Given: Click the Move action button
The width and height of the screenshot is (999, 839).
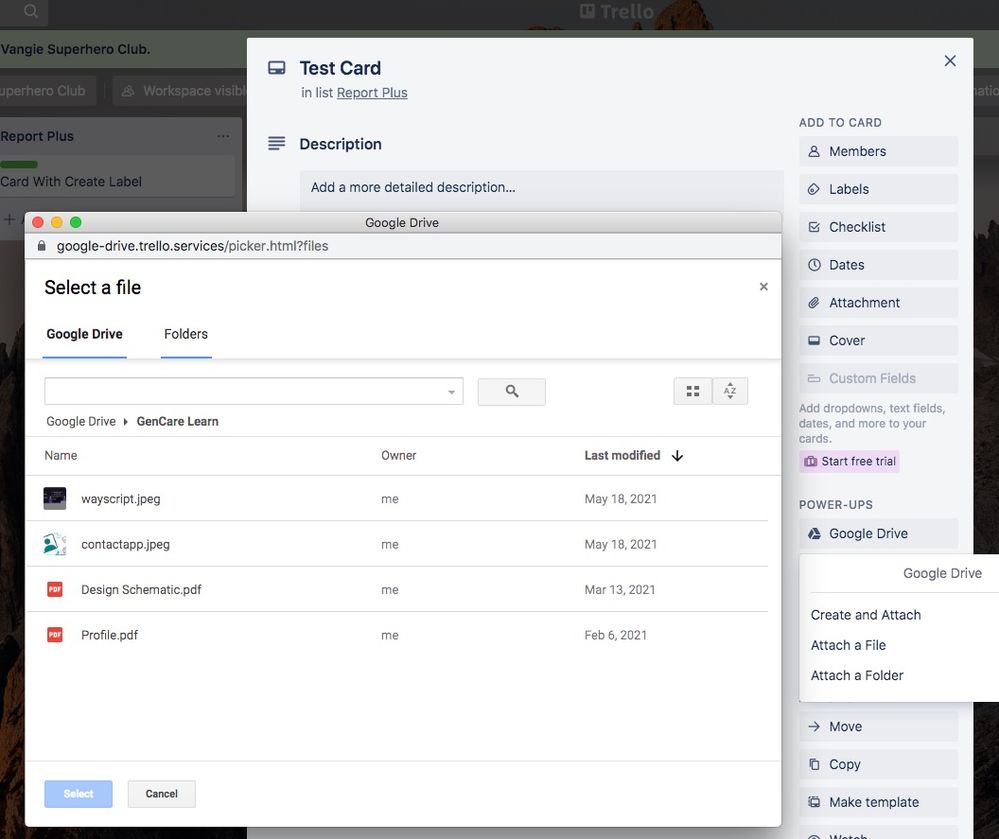Looking at the screenshot, I should coord(878,726).
